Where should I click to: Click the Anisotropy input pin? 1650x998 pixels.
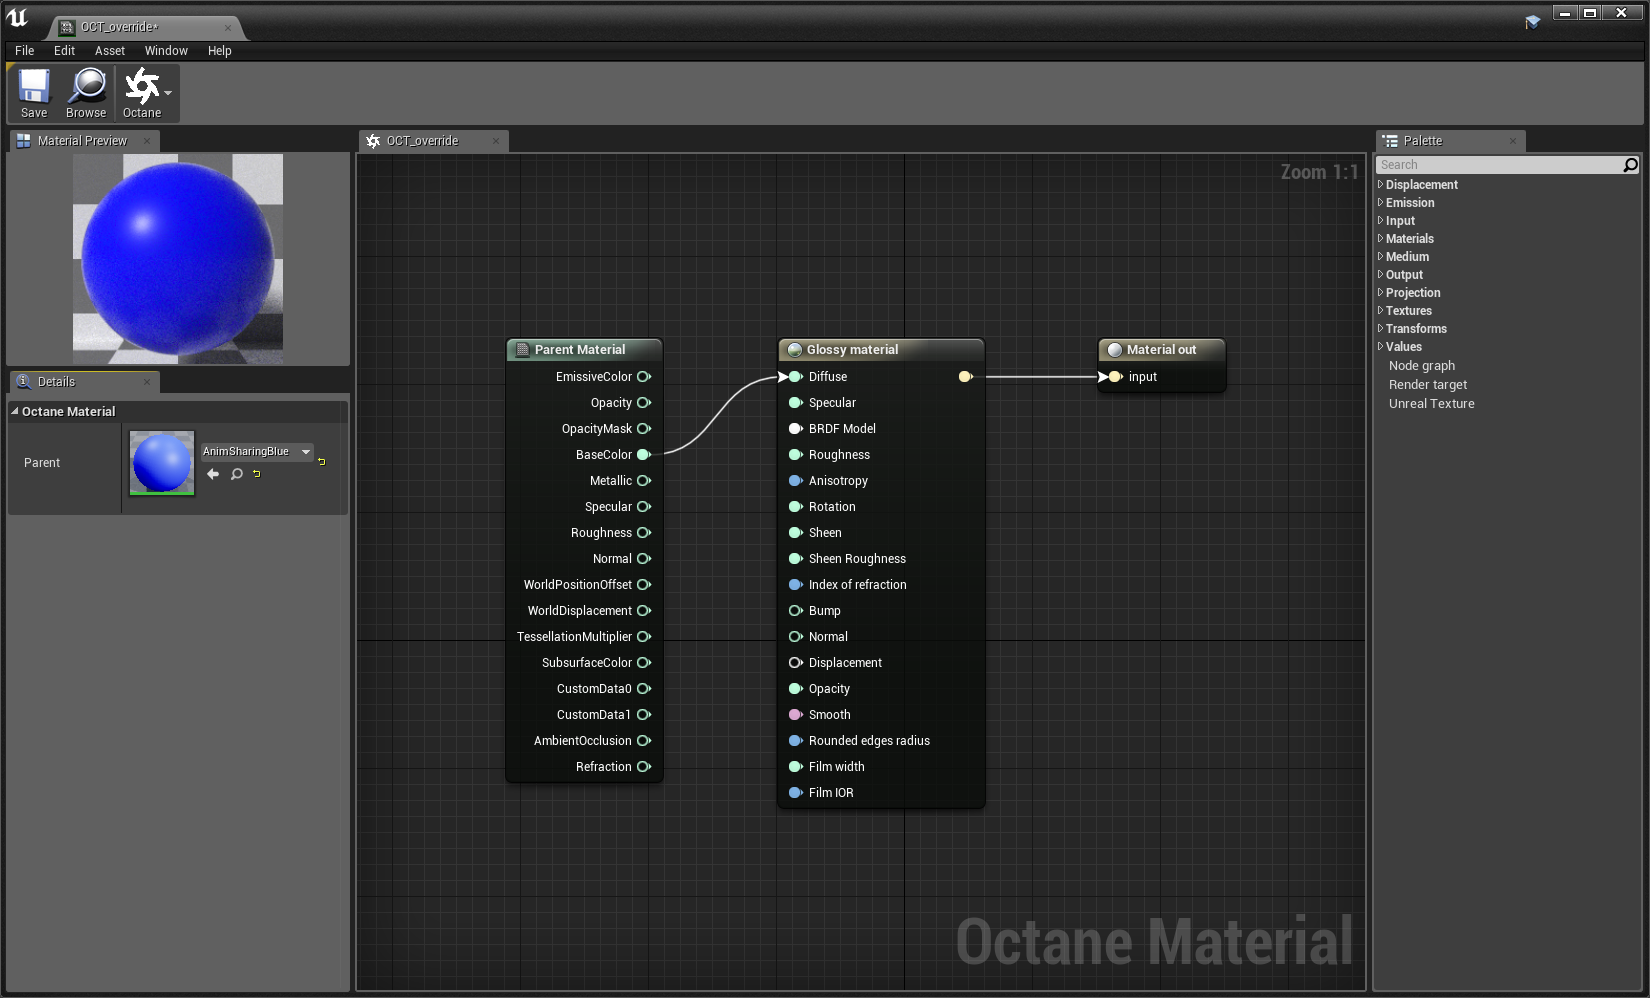point(796,481)
